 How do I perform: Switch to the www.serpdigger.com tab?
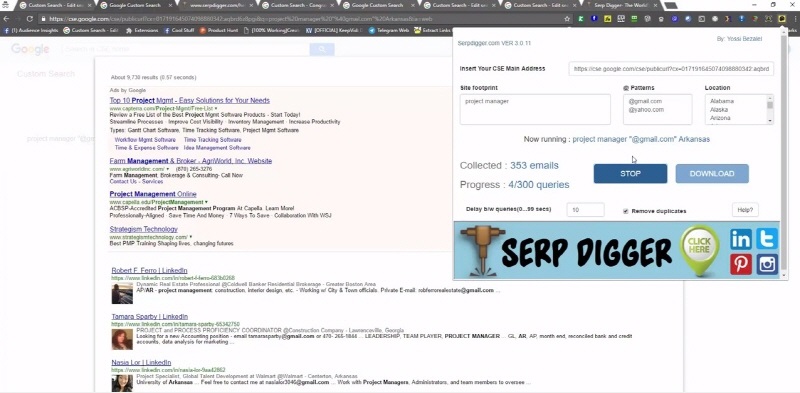click(x=218, y=6)
